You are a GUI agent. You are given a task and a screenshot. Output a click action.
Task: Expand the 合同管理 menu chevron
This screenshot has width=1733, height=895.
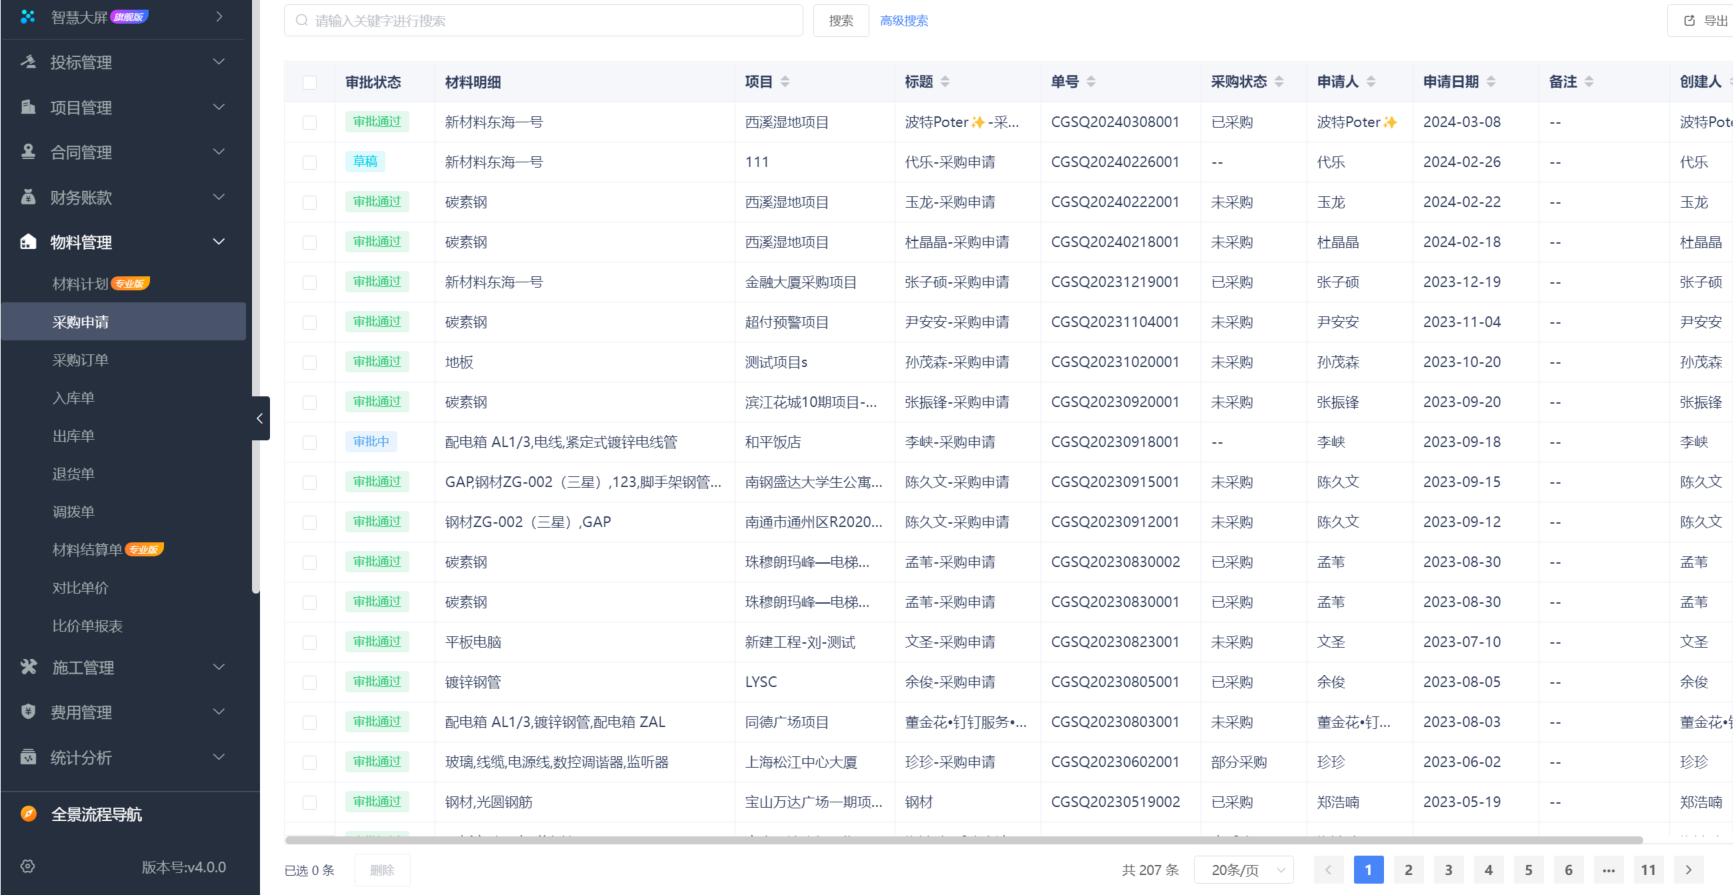point(219,152)
